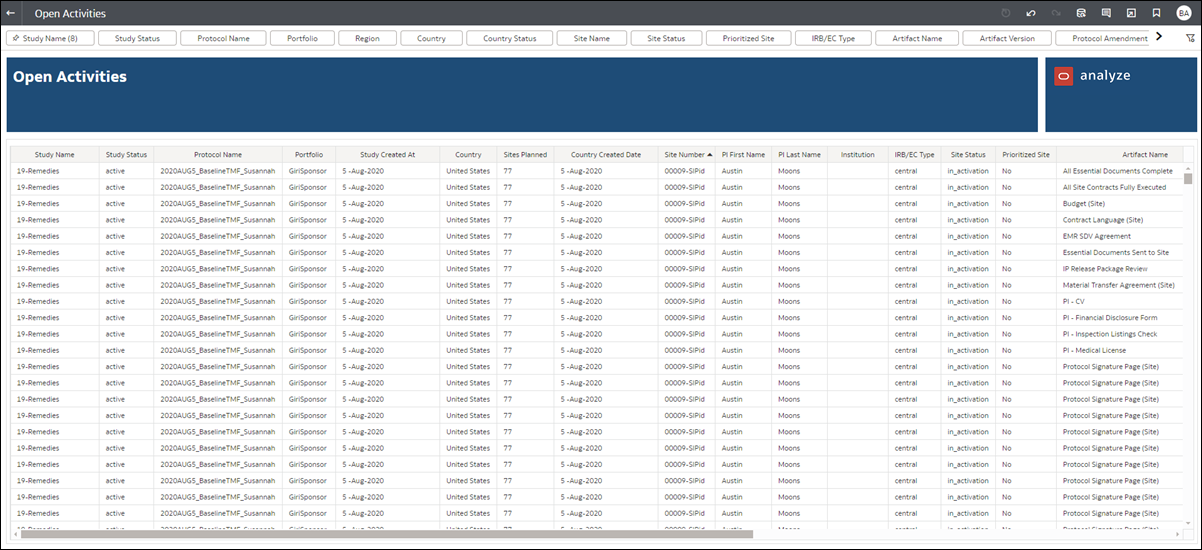Screen dimensions: 1202x550
Task: Click the PI Last Name column header
Action: pos(799,155)
